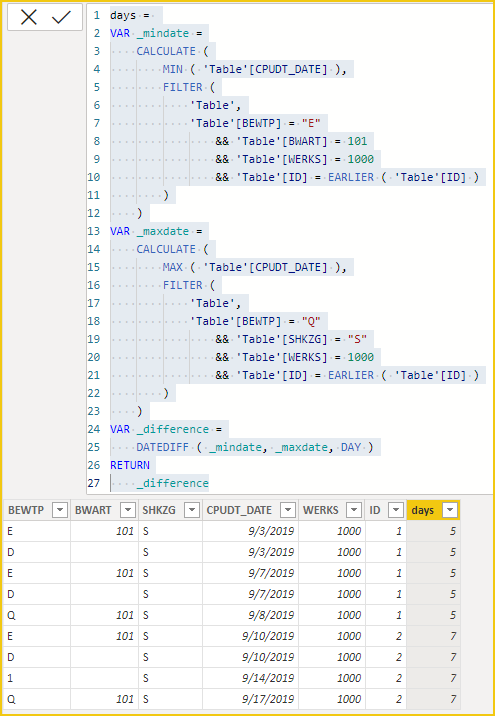Open the CPUDT_DATE column filter dropdown
495x716 pixels.
288,510
